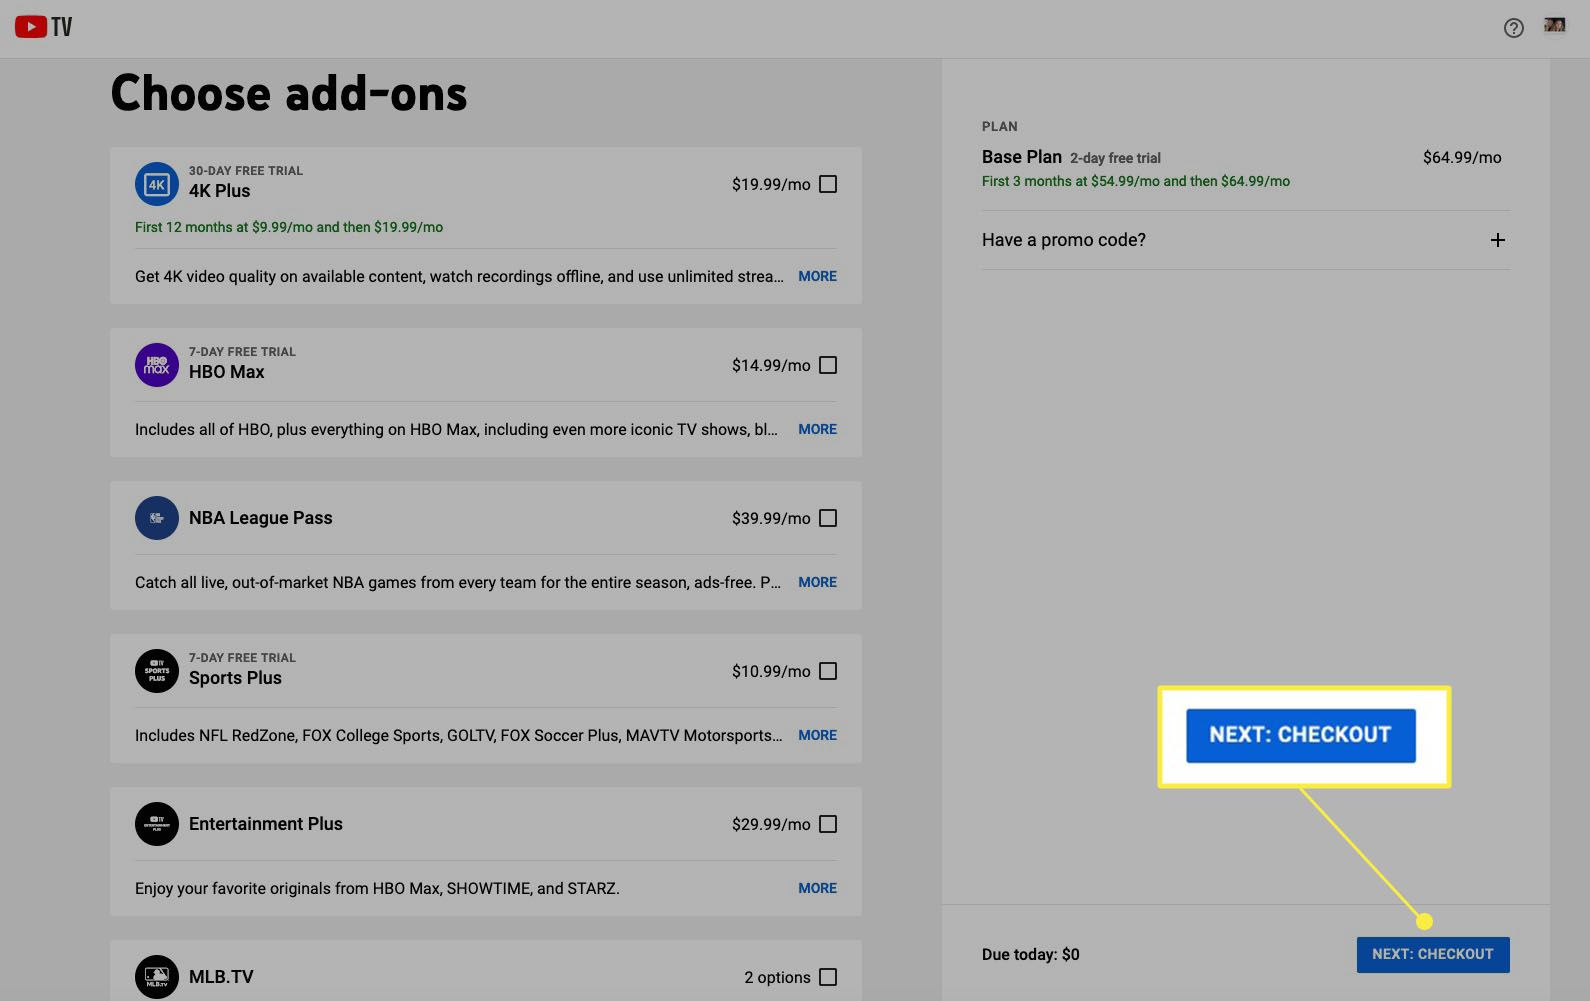
Task: Tick the HBO Max checkbox
Action: coord(828,365)
